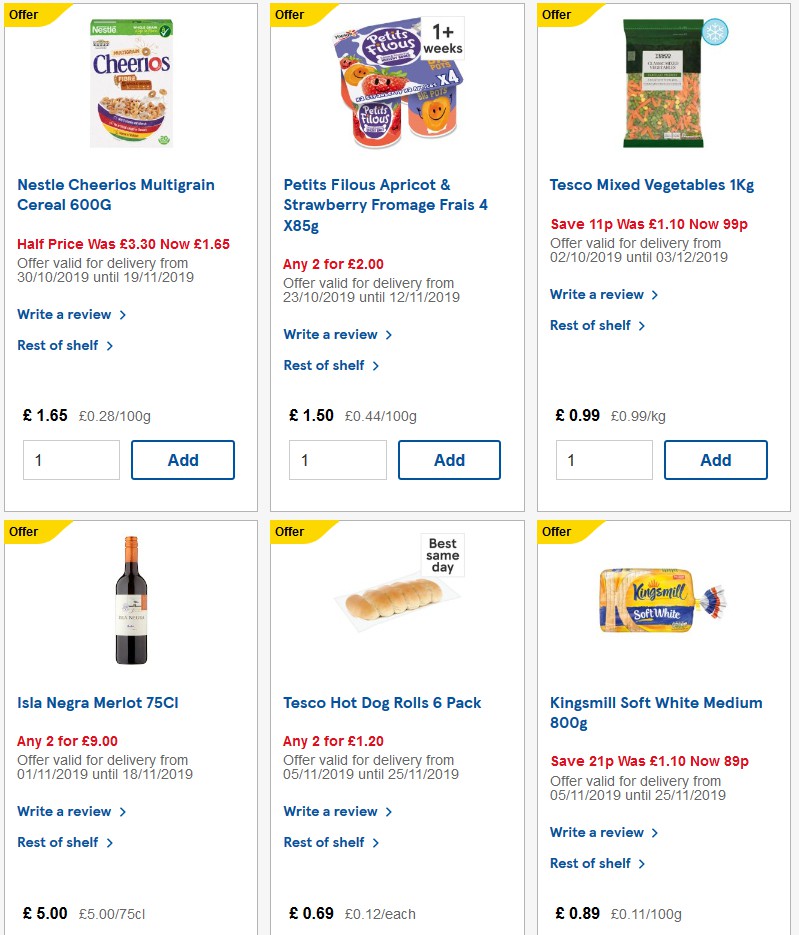Click the Offer banner on Tesco Hot Dog Rolls
This screenshot has width=799, height=935.
coord(289,531)
